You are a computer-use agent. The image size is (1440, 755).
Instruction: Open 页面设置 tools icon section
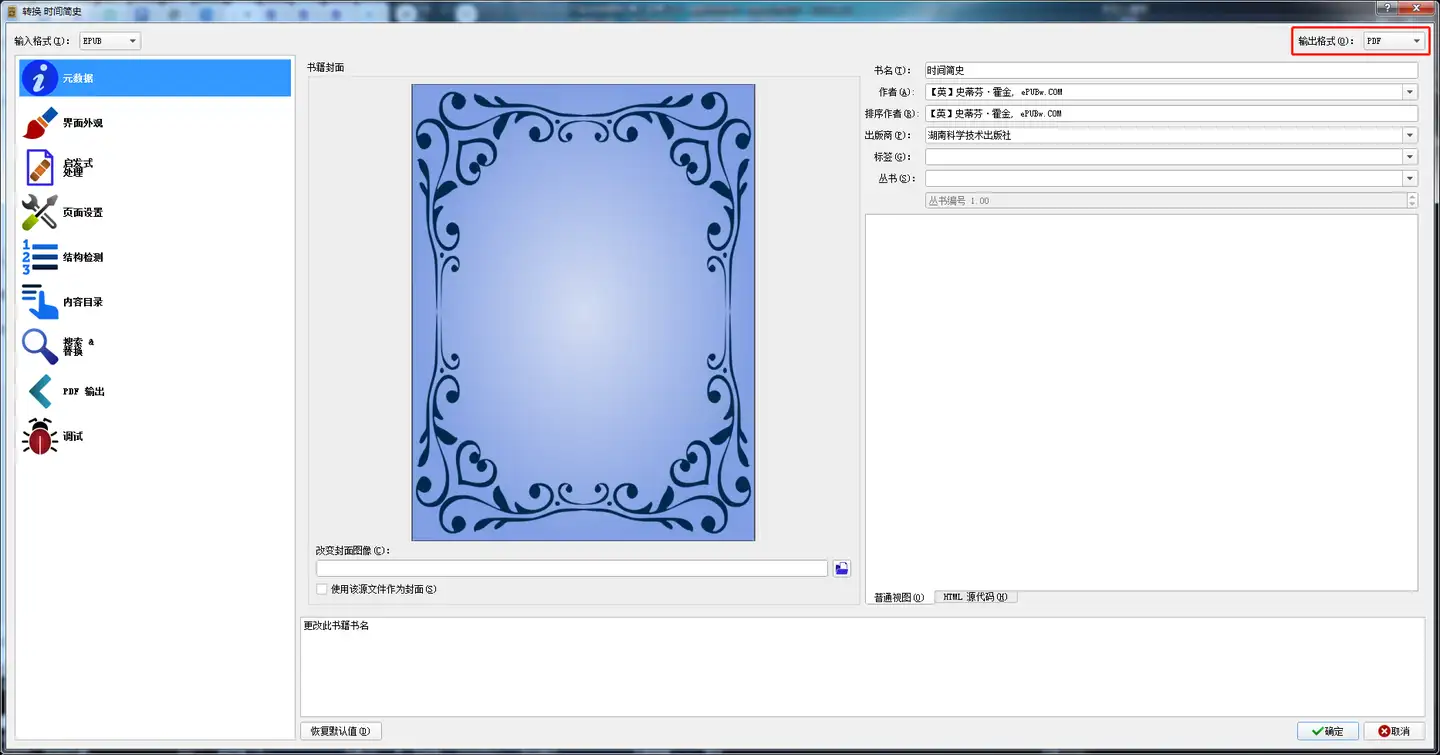tap(40, 212)
